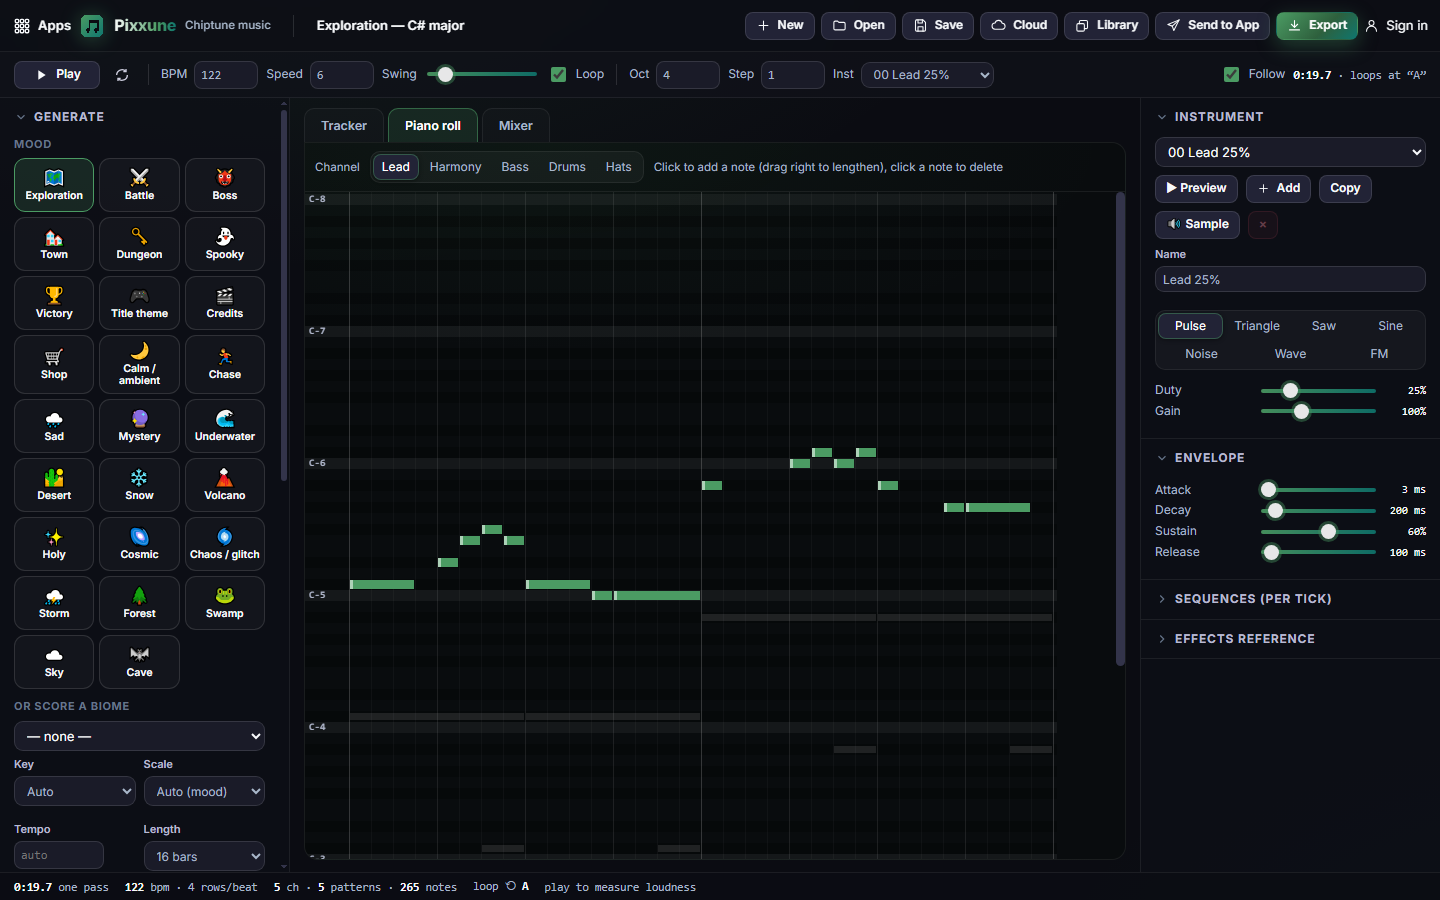Viewport: 1440px width, 900px height.
Task: Pick the Forest tree mood
Action: (139, 603)
